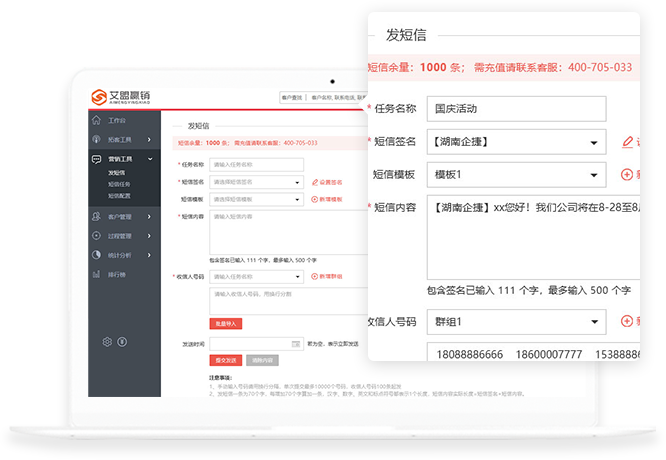Viewport: 666px width, 460px height.
Task: Click the grey 清除内容 button
Action: click(x=260, y=359)
